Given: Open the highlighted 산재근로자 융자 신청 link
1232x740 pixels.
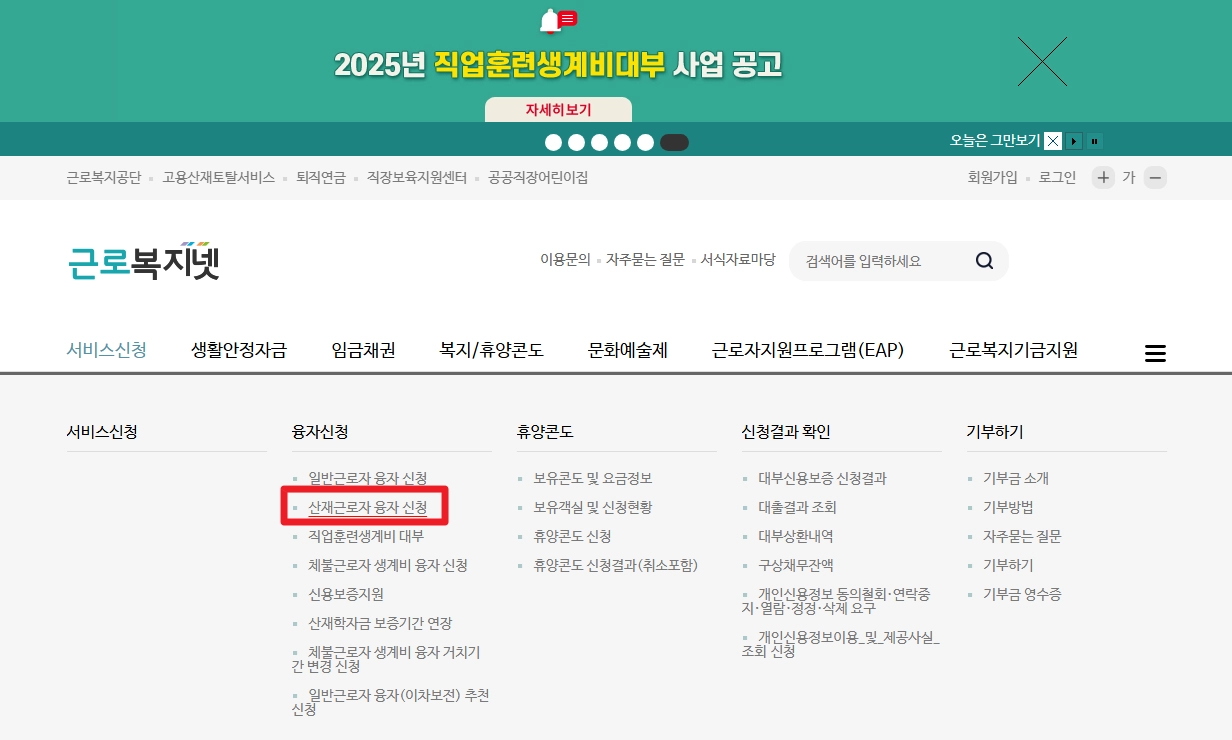Looking at the screenshot, I should coord(370,506).
